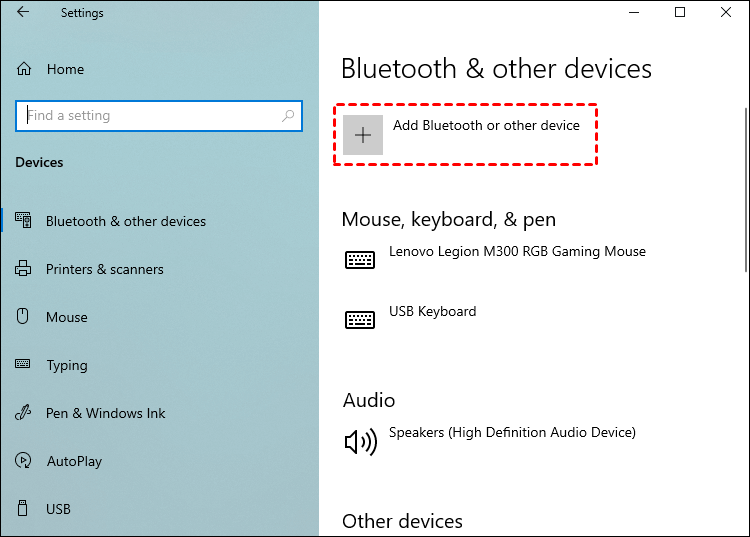Click the USB icon in sidebar
The image size is (750, 537).
click(24, 509)
